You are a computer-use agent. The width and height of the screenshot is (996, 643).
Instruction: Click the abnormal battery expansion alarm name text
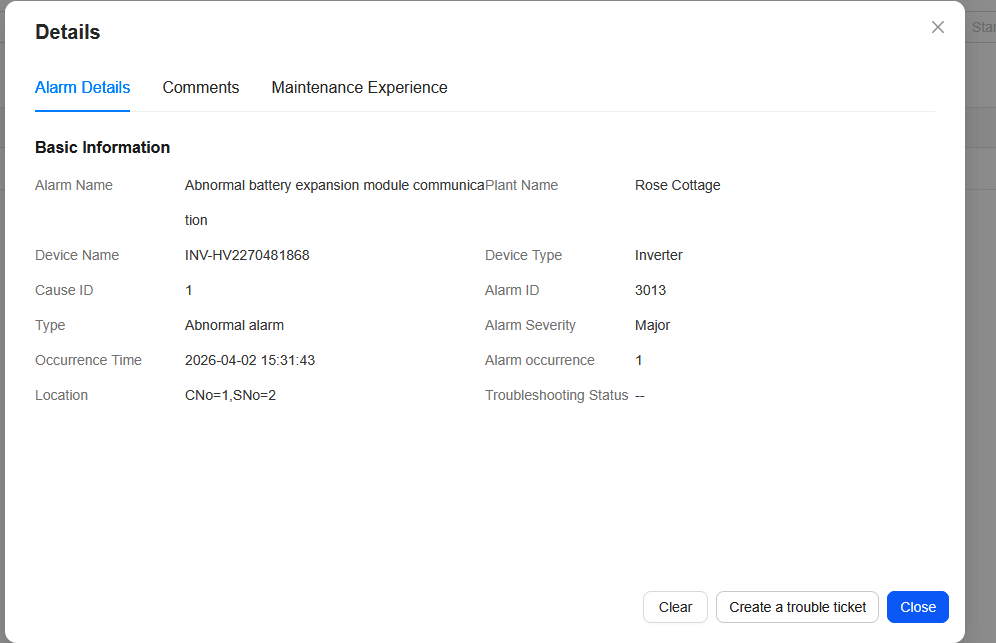pyautogui.click(x=334, y=186)
